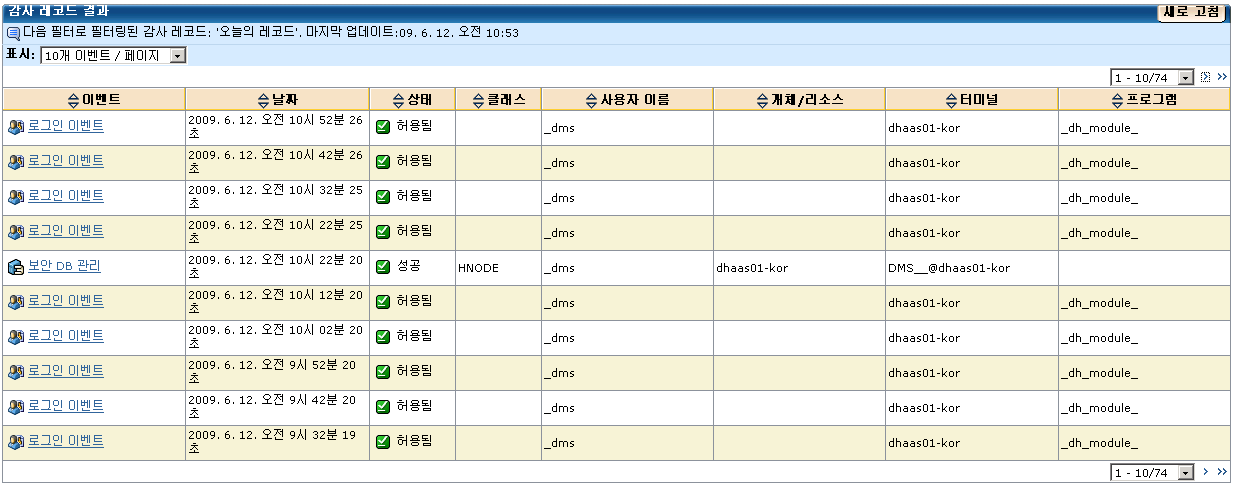
Task: Click green 허용됨 check icon in 10시 12분 20초 row
Action: click(383, 302)
